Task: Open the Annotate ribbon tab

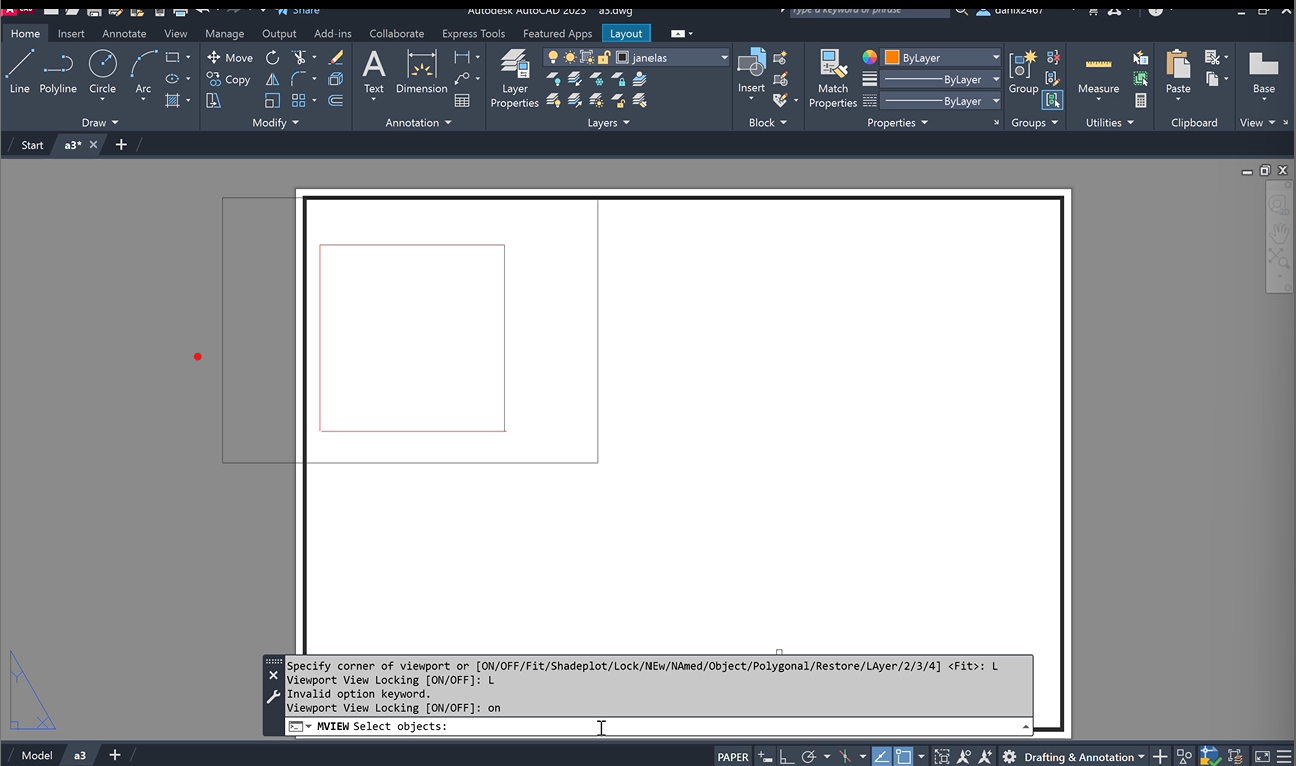Action: coord(124,33)
